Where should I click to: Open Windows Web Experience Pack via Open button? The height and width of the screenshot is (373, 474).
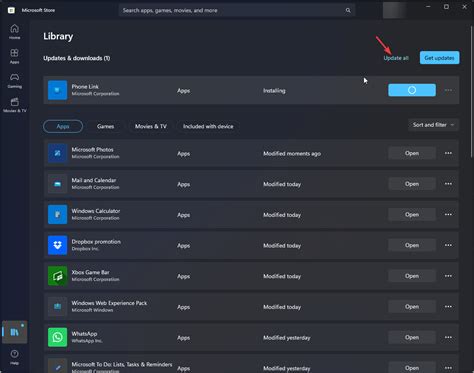412,307
